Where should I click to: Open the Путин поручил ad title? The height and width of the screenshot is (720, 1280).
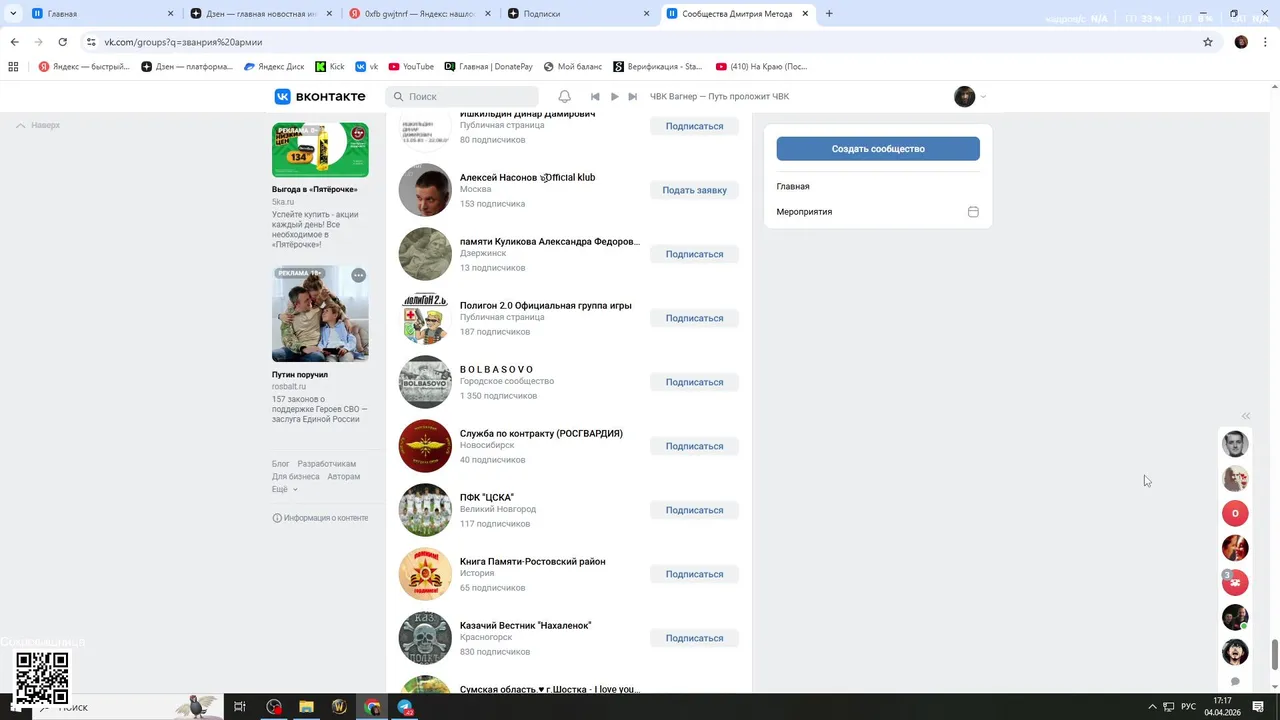point(300,375)
